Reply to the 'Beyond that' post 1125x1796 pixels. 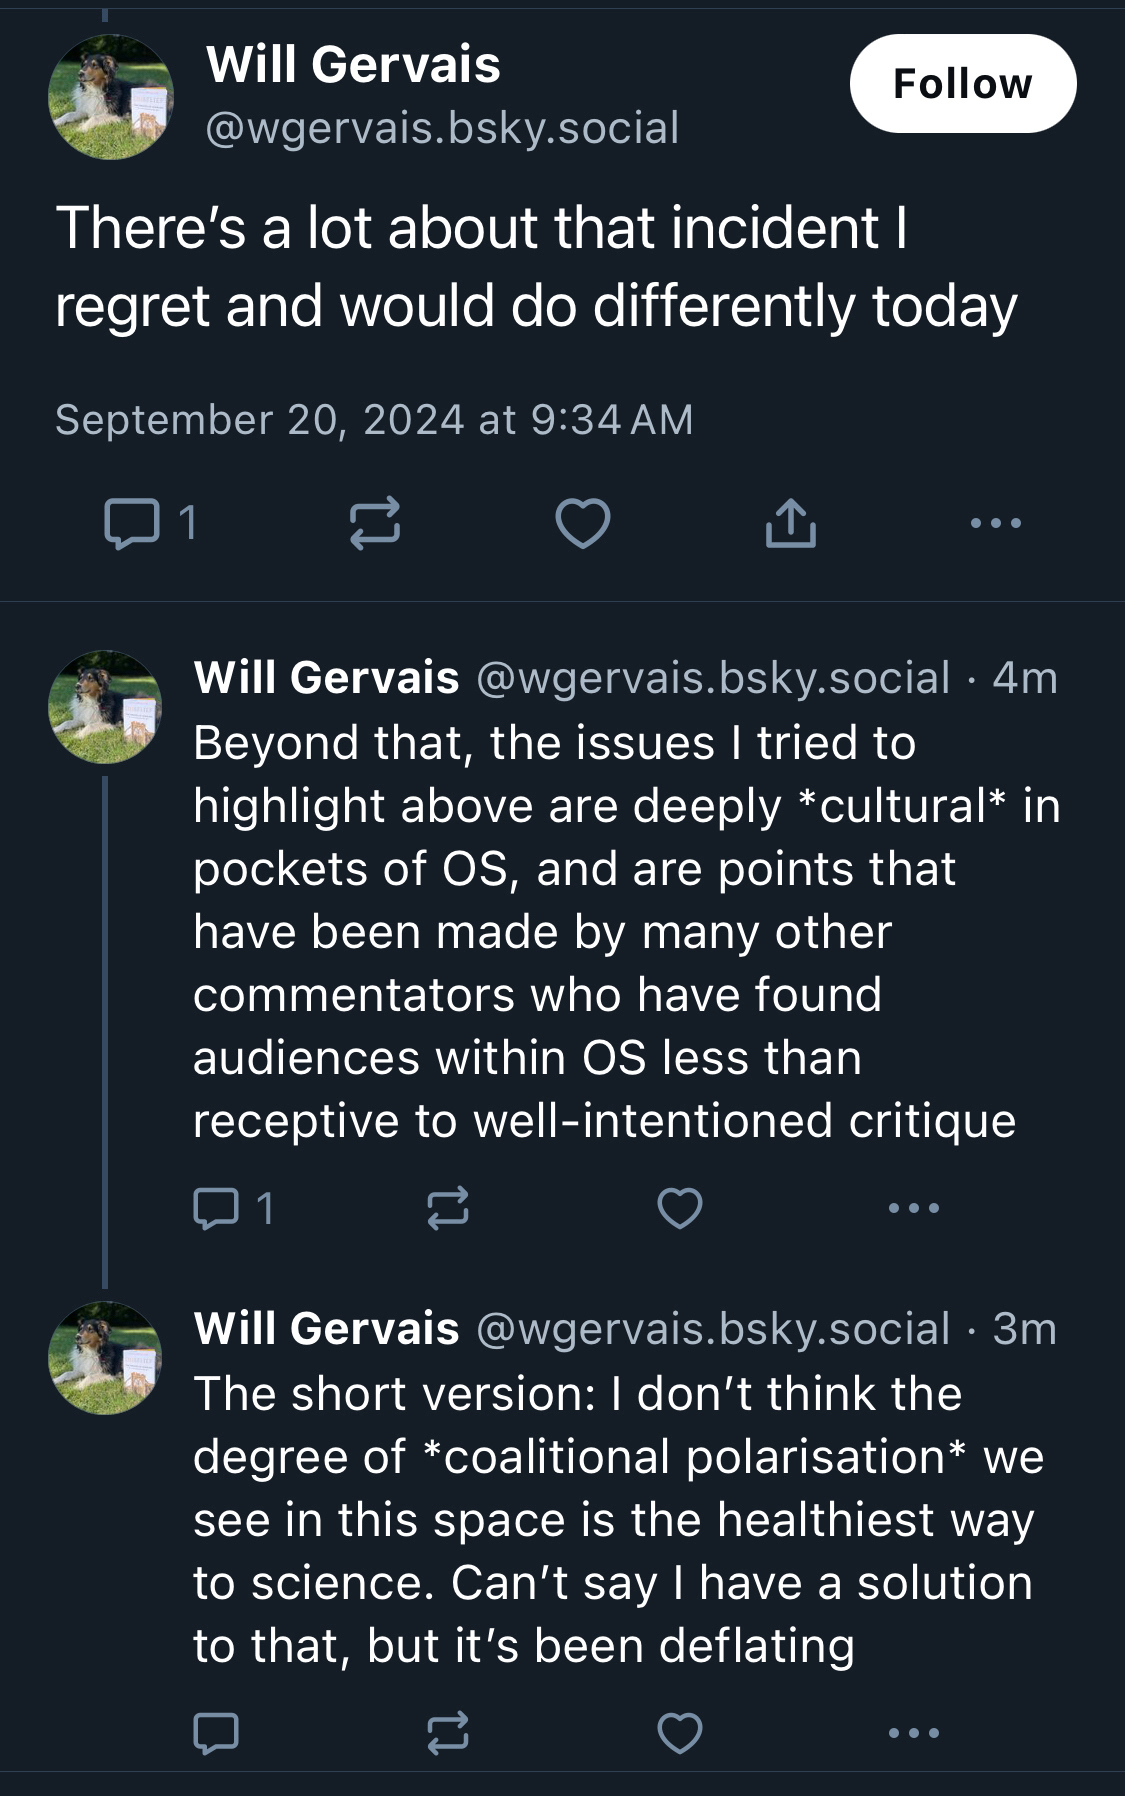coord(216,1208)
